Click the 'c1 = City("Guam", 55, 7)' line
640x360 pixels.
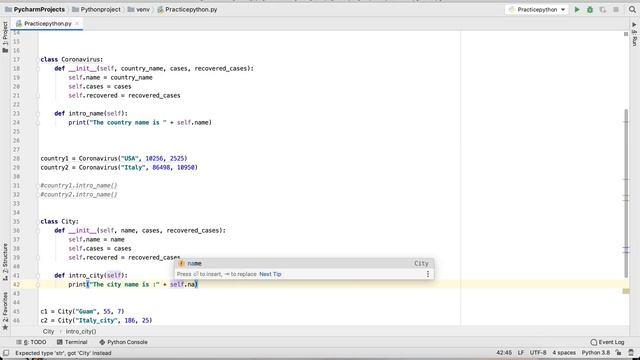tap(82, 311)
